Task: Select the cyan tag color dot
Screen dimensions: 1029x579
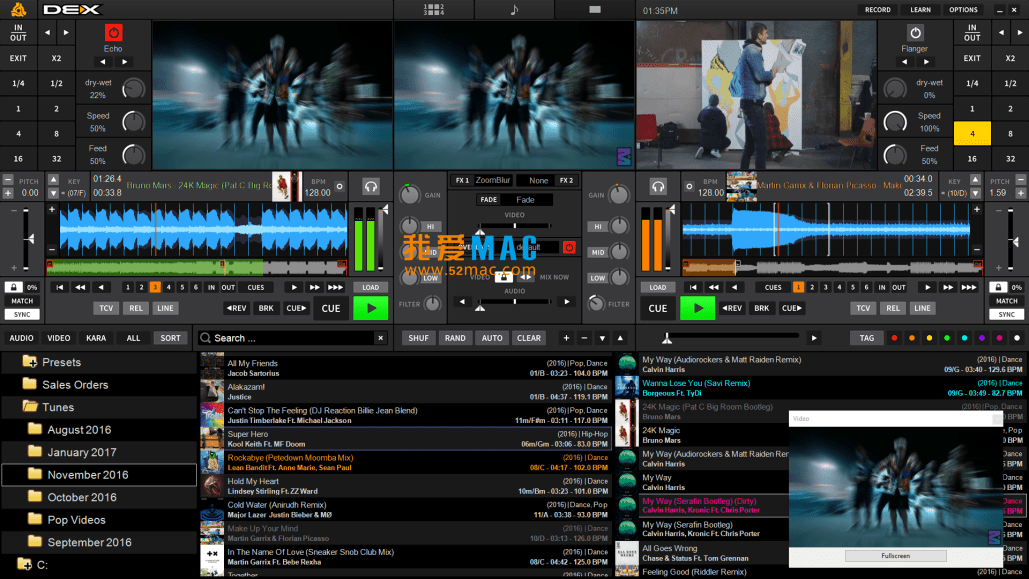Action: click(x=964, y=338)
